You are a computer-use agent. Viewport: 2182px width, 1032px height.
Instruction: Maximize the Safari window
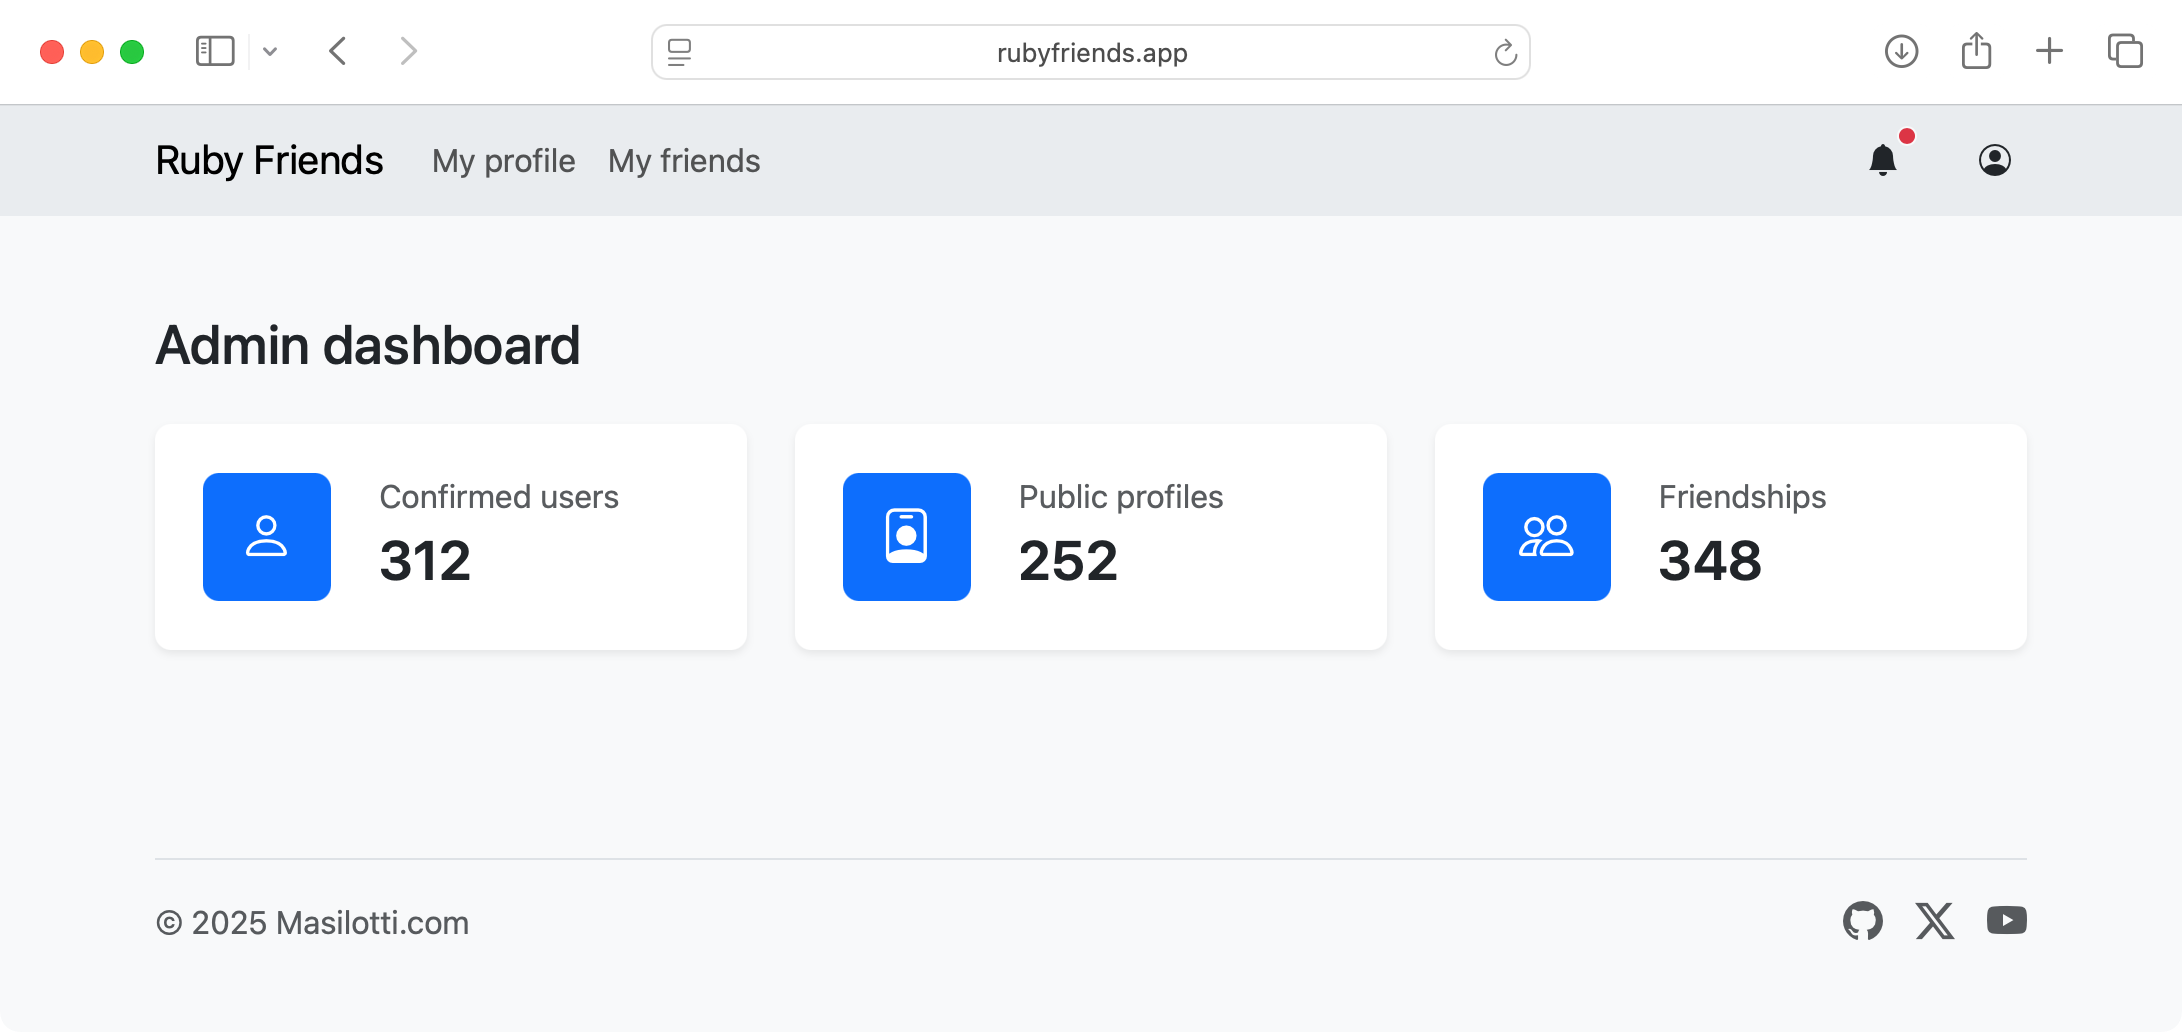click(x=132, y=52)
